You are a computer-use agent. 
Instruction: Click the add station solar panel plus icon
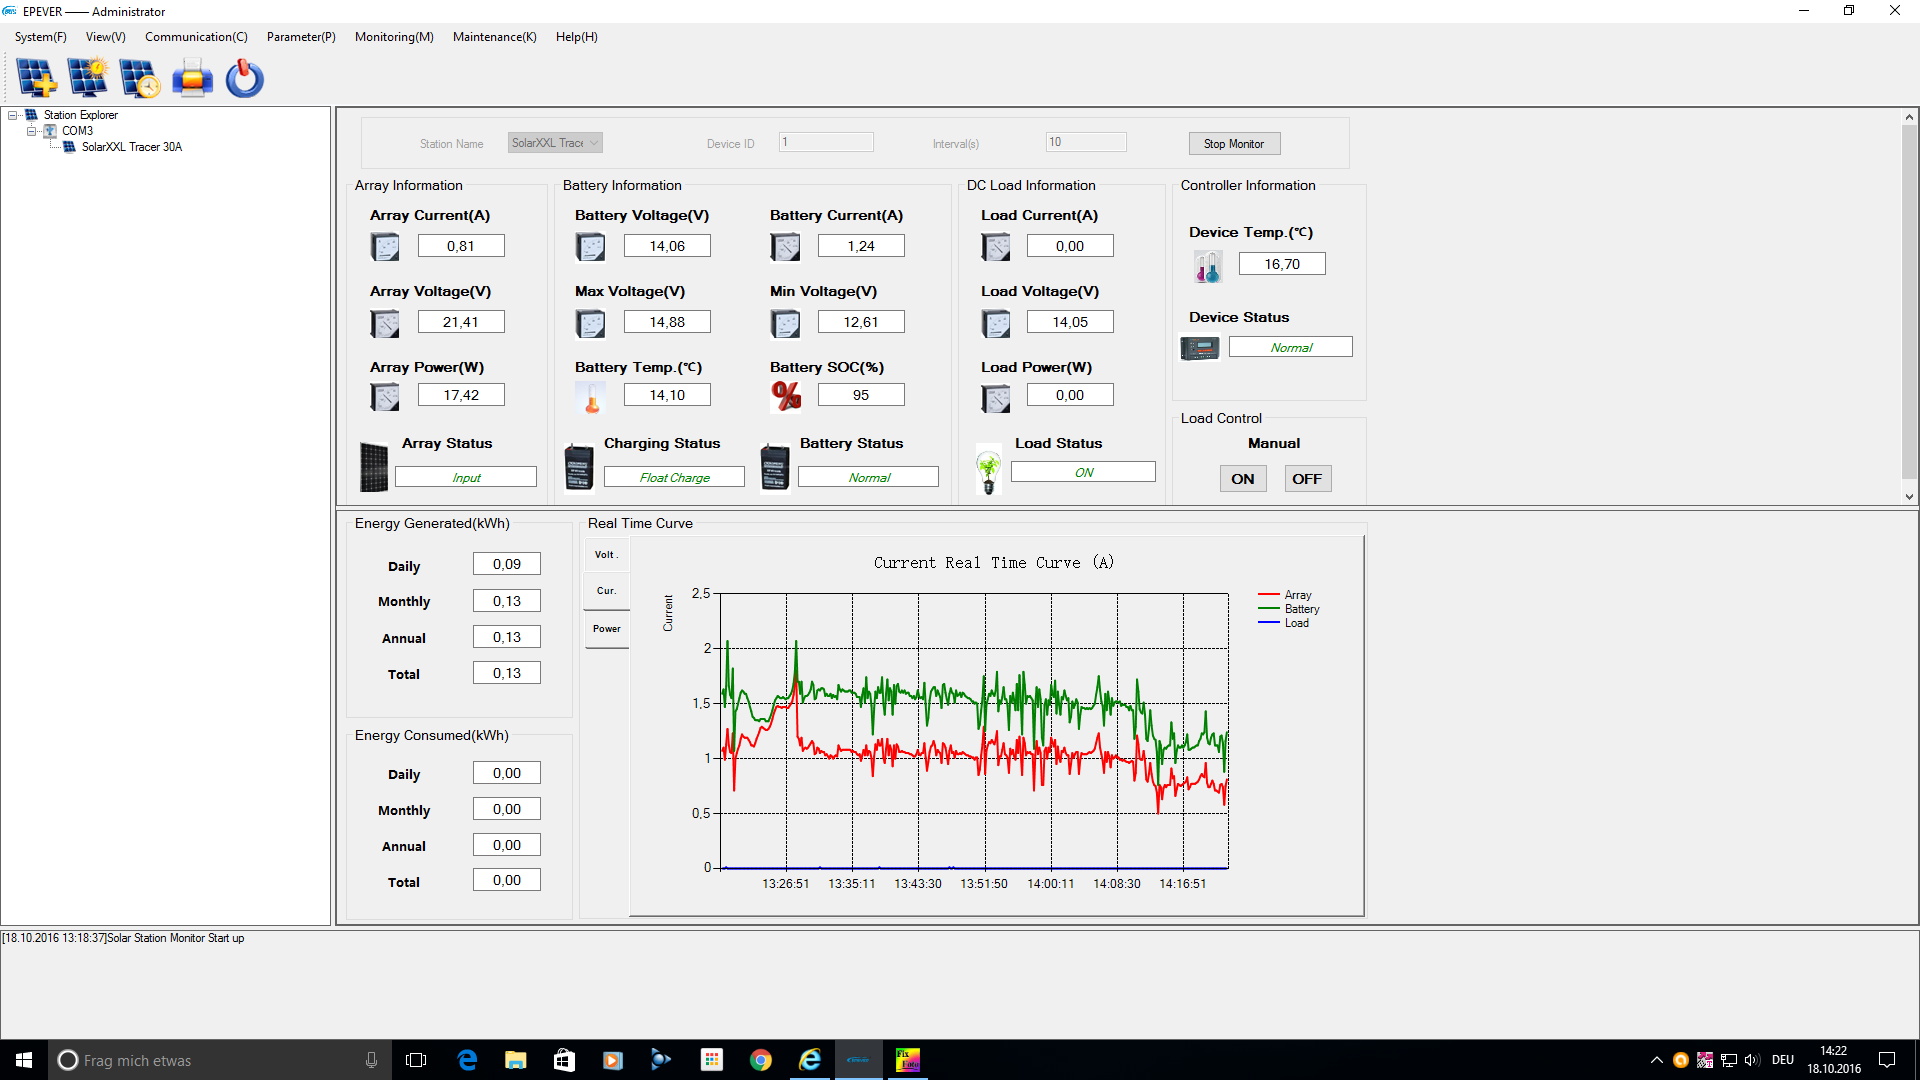coord(37,78)
